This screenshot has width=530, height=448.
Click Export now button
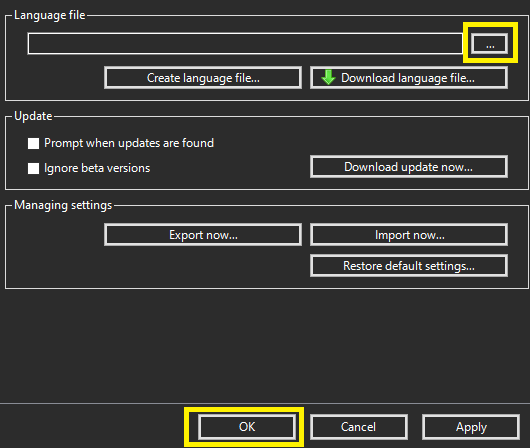[x=203, y=235]
